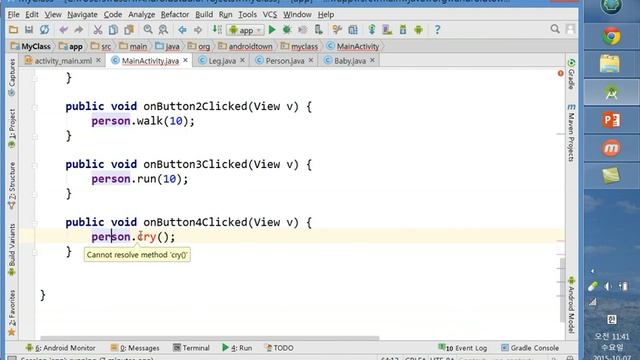The width and height of the screenshot is (640, 360).
Task: Toggle the Gradle side panel
Action: coord(571,74)
